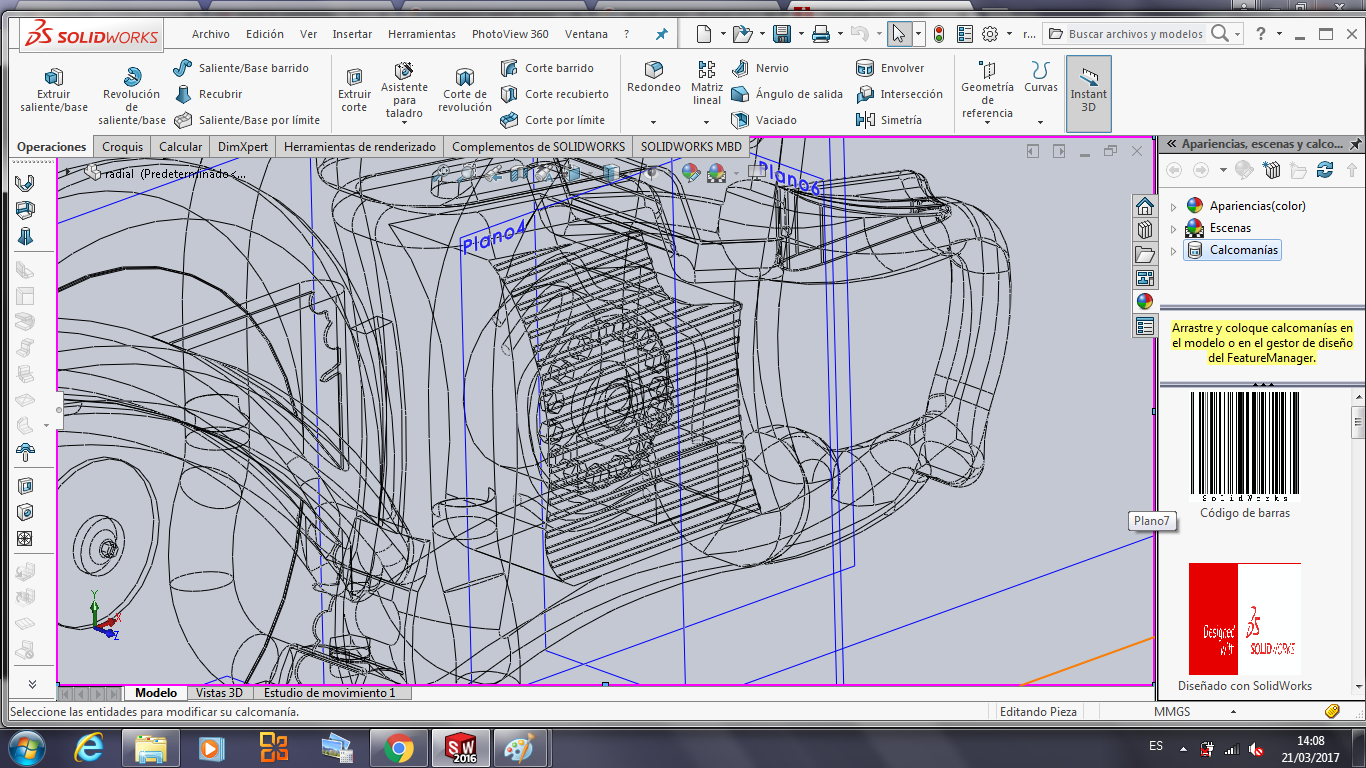This screenshot has width=1366, height=768.
Task: Choose Saliente/Base barrido command
Action: point(241,68)
